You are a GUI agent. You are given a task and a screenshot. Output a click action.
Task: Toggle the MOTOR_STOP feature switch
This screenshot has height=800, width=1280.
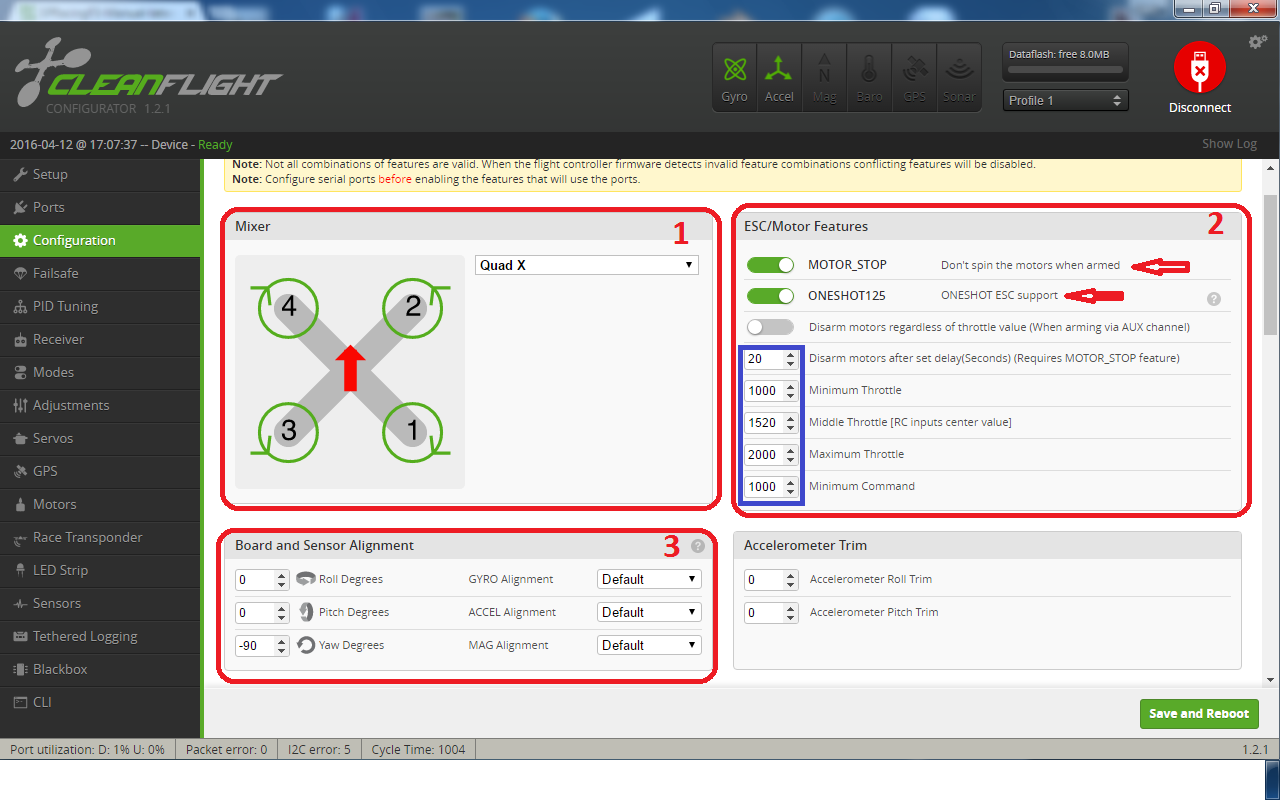[770, 265]
